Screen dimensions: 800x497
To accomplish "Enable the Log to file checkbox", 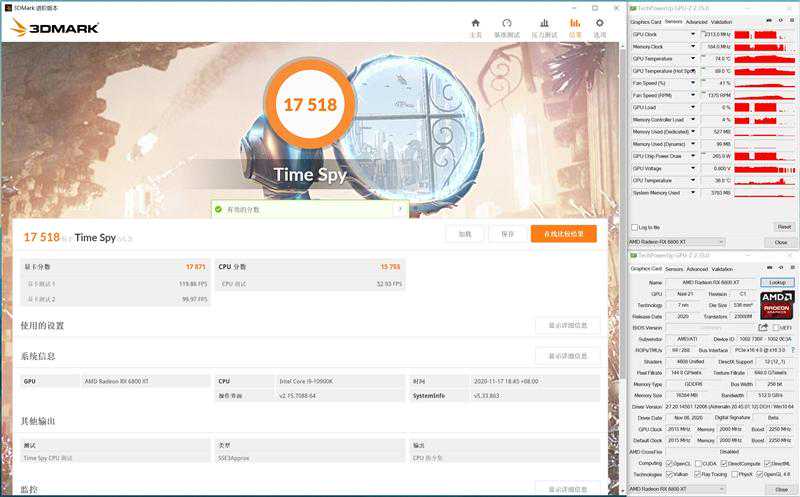I will pyautogui.click(x=634, y=227).
